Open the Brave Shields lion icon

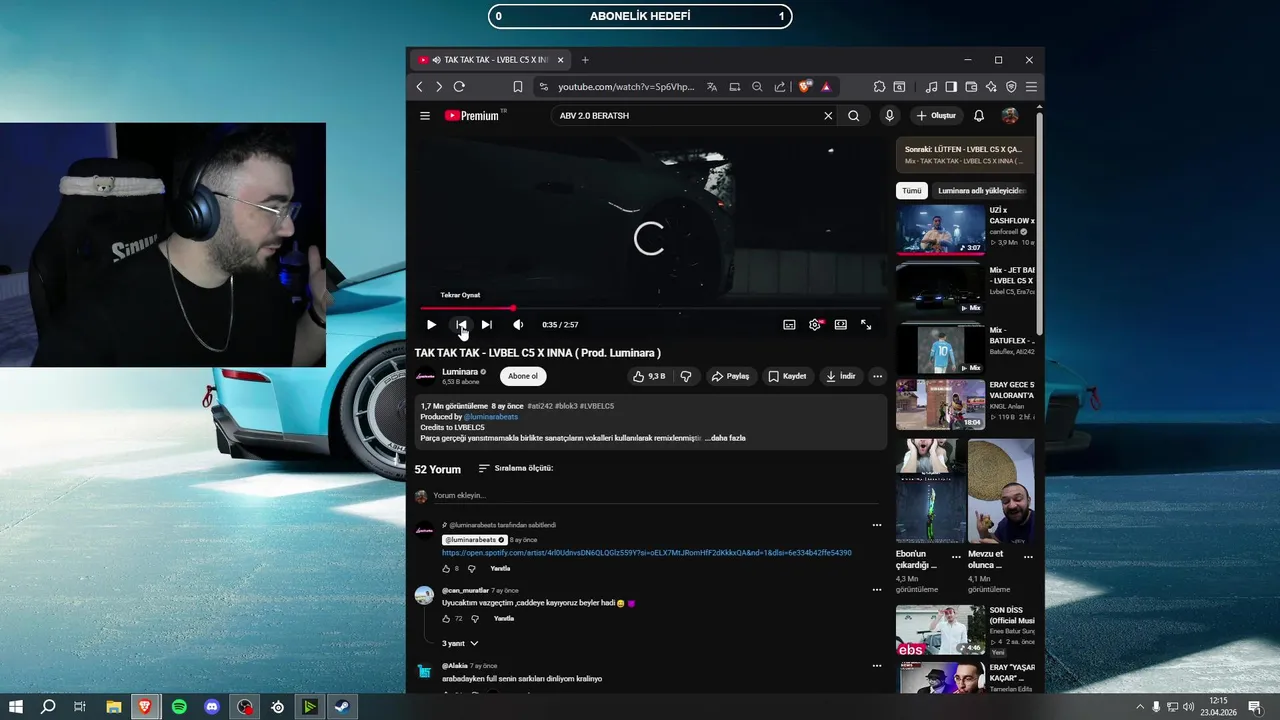pyautogui.click(x=804, y=87)
